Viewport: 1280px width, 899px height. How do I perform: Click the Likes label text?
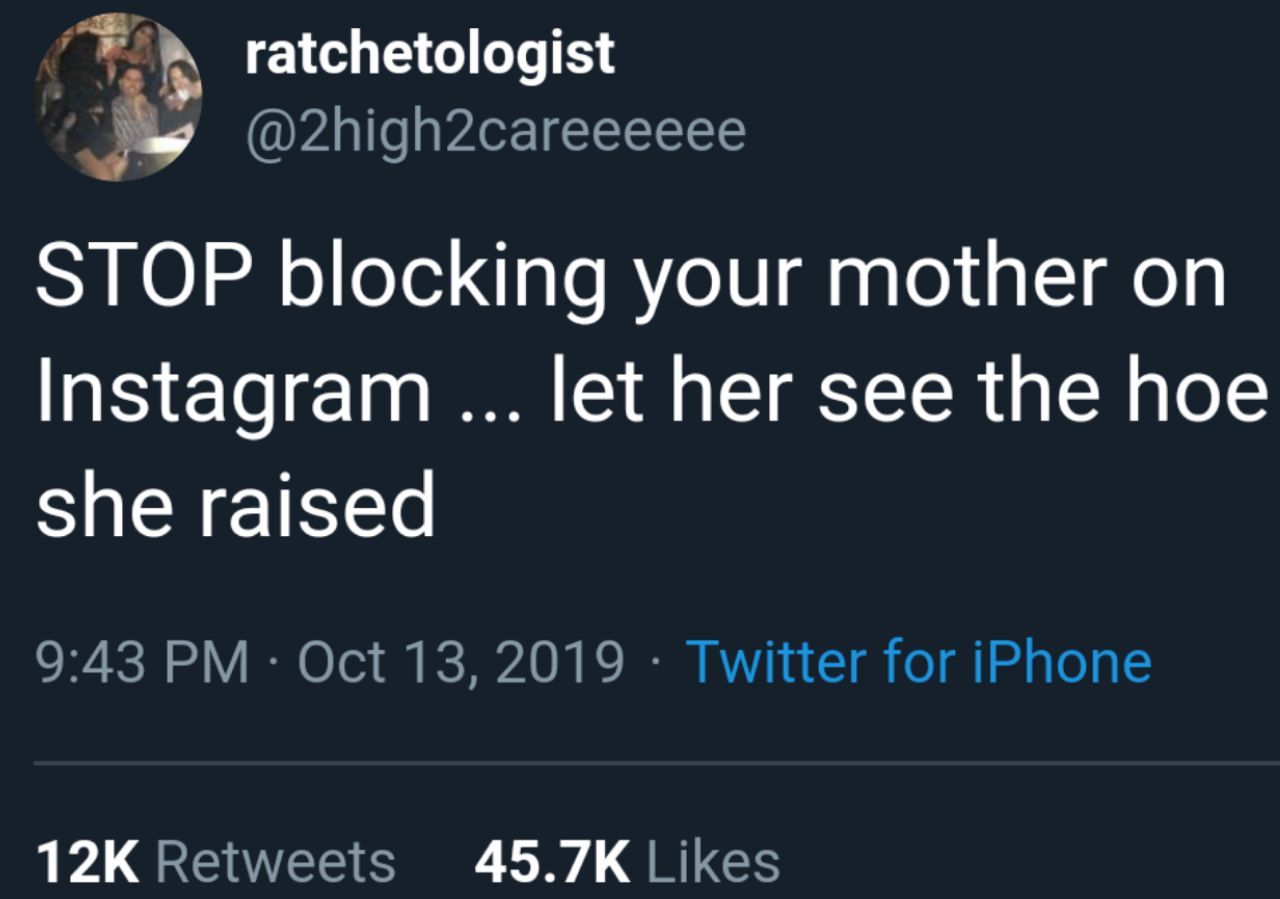pos(713,862)
